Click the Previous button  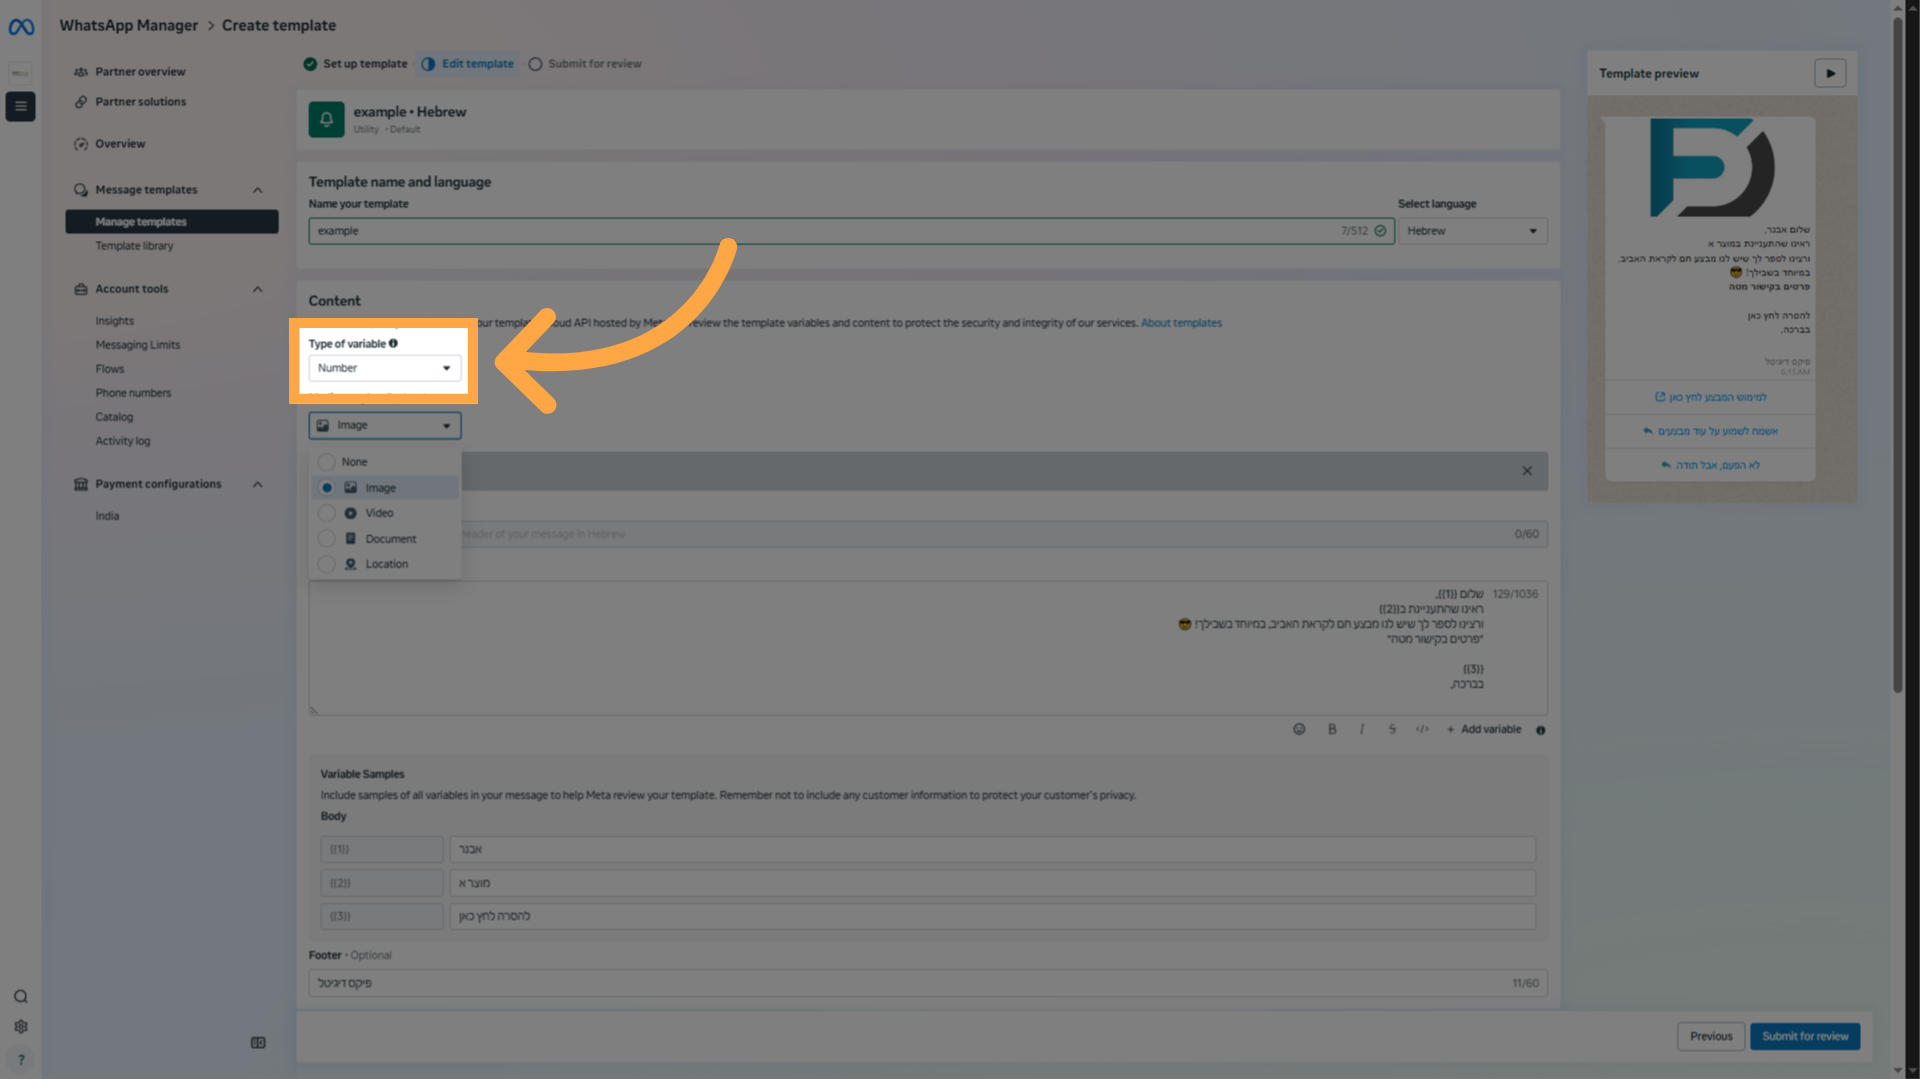[x=1711, y=1036]
